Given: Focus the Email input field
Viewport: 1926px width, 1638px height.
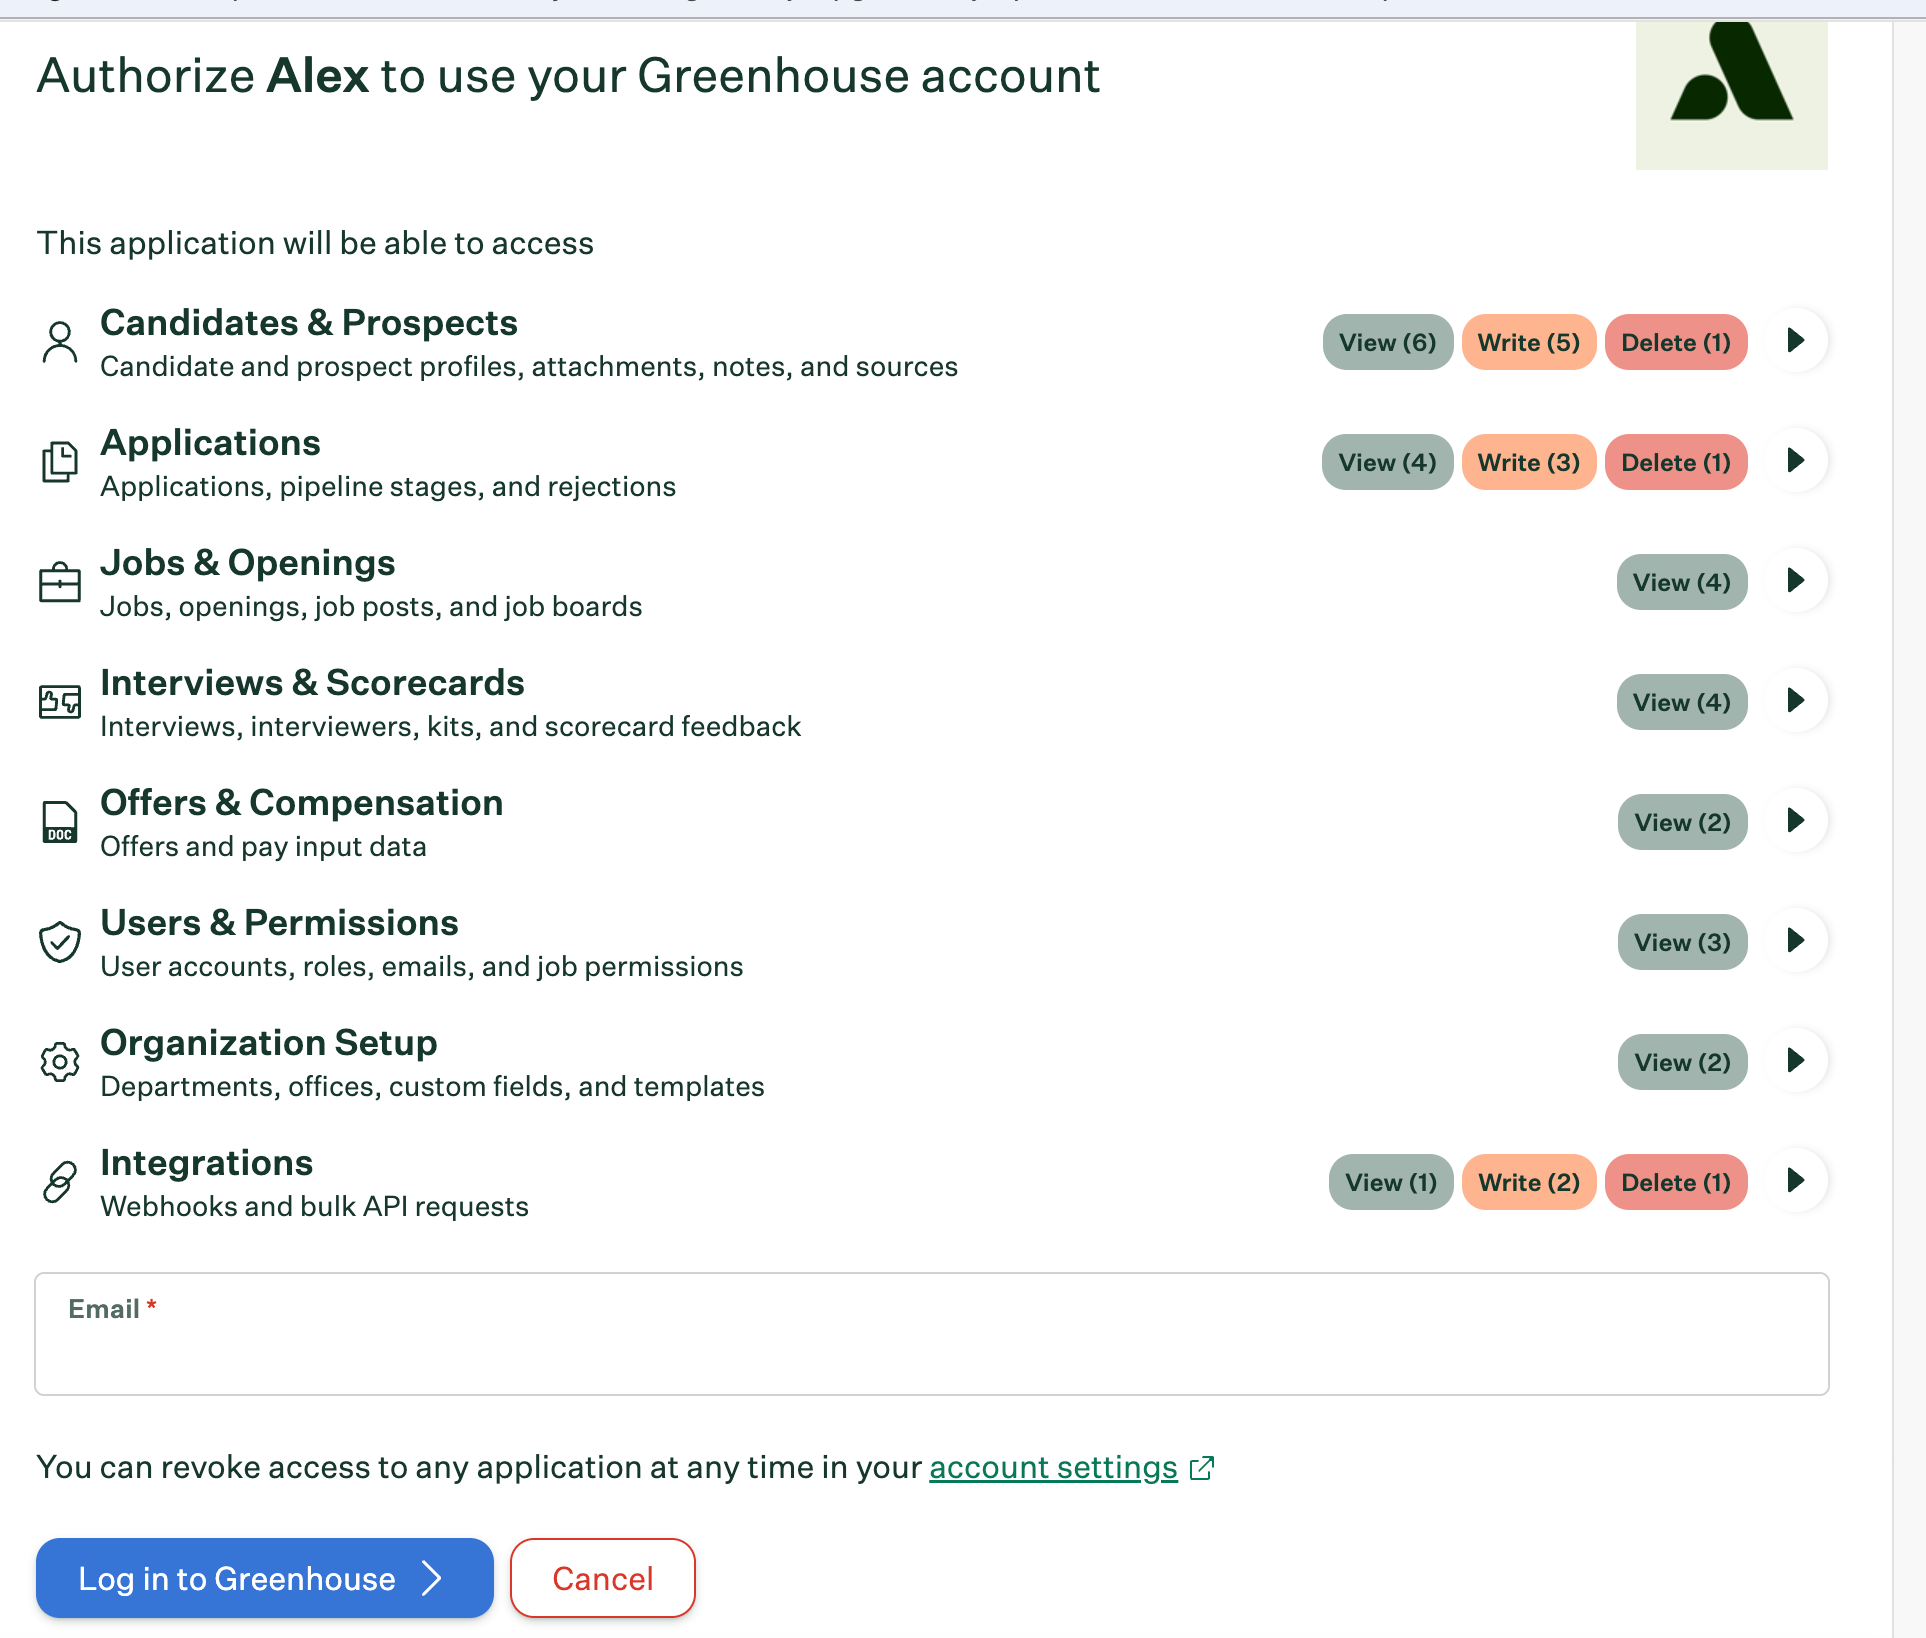Looking at the screenshot, I should click(x=932, y=1334).
